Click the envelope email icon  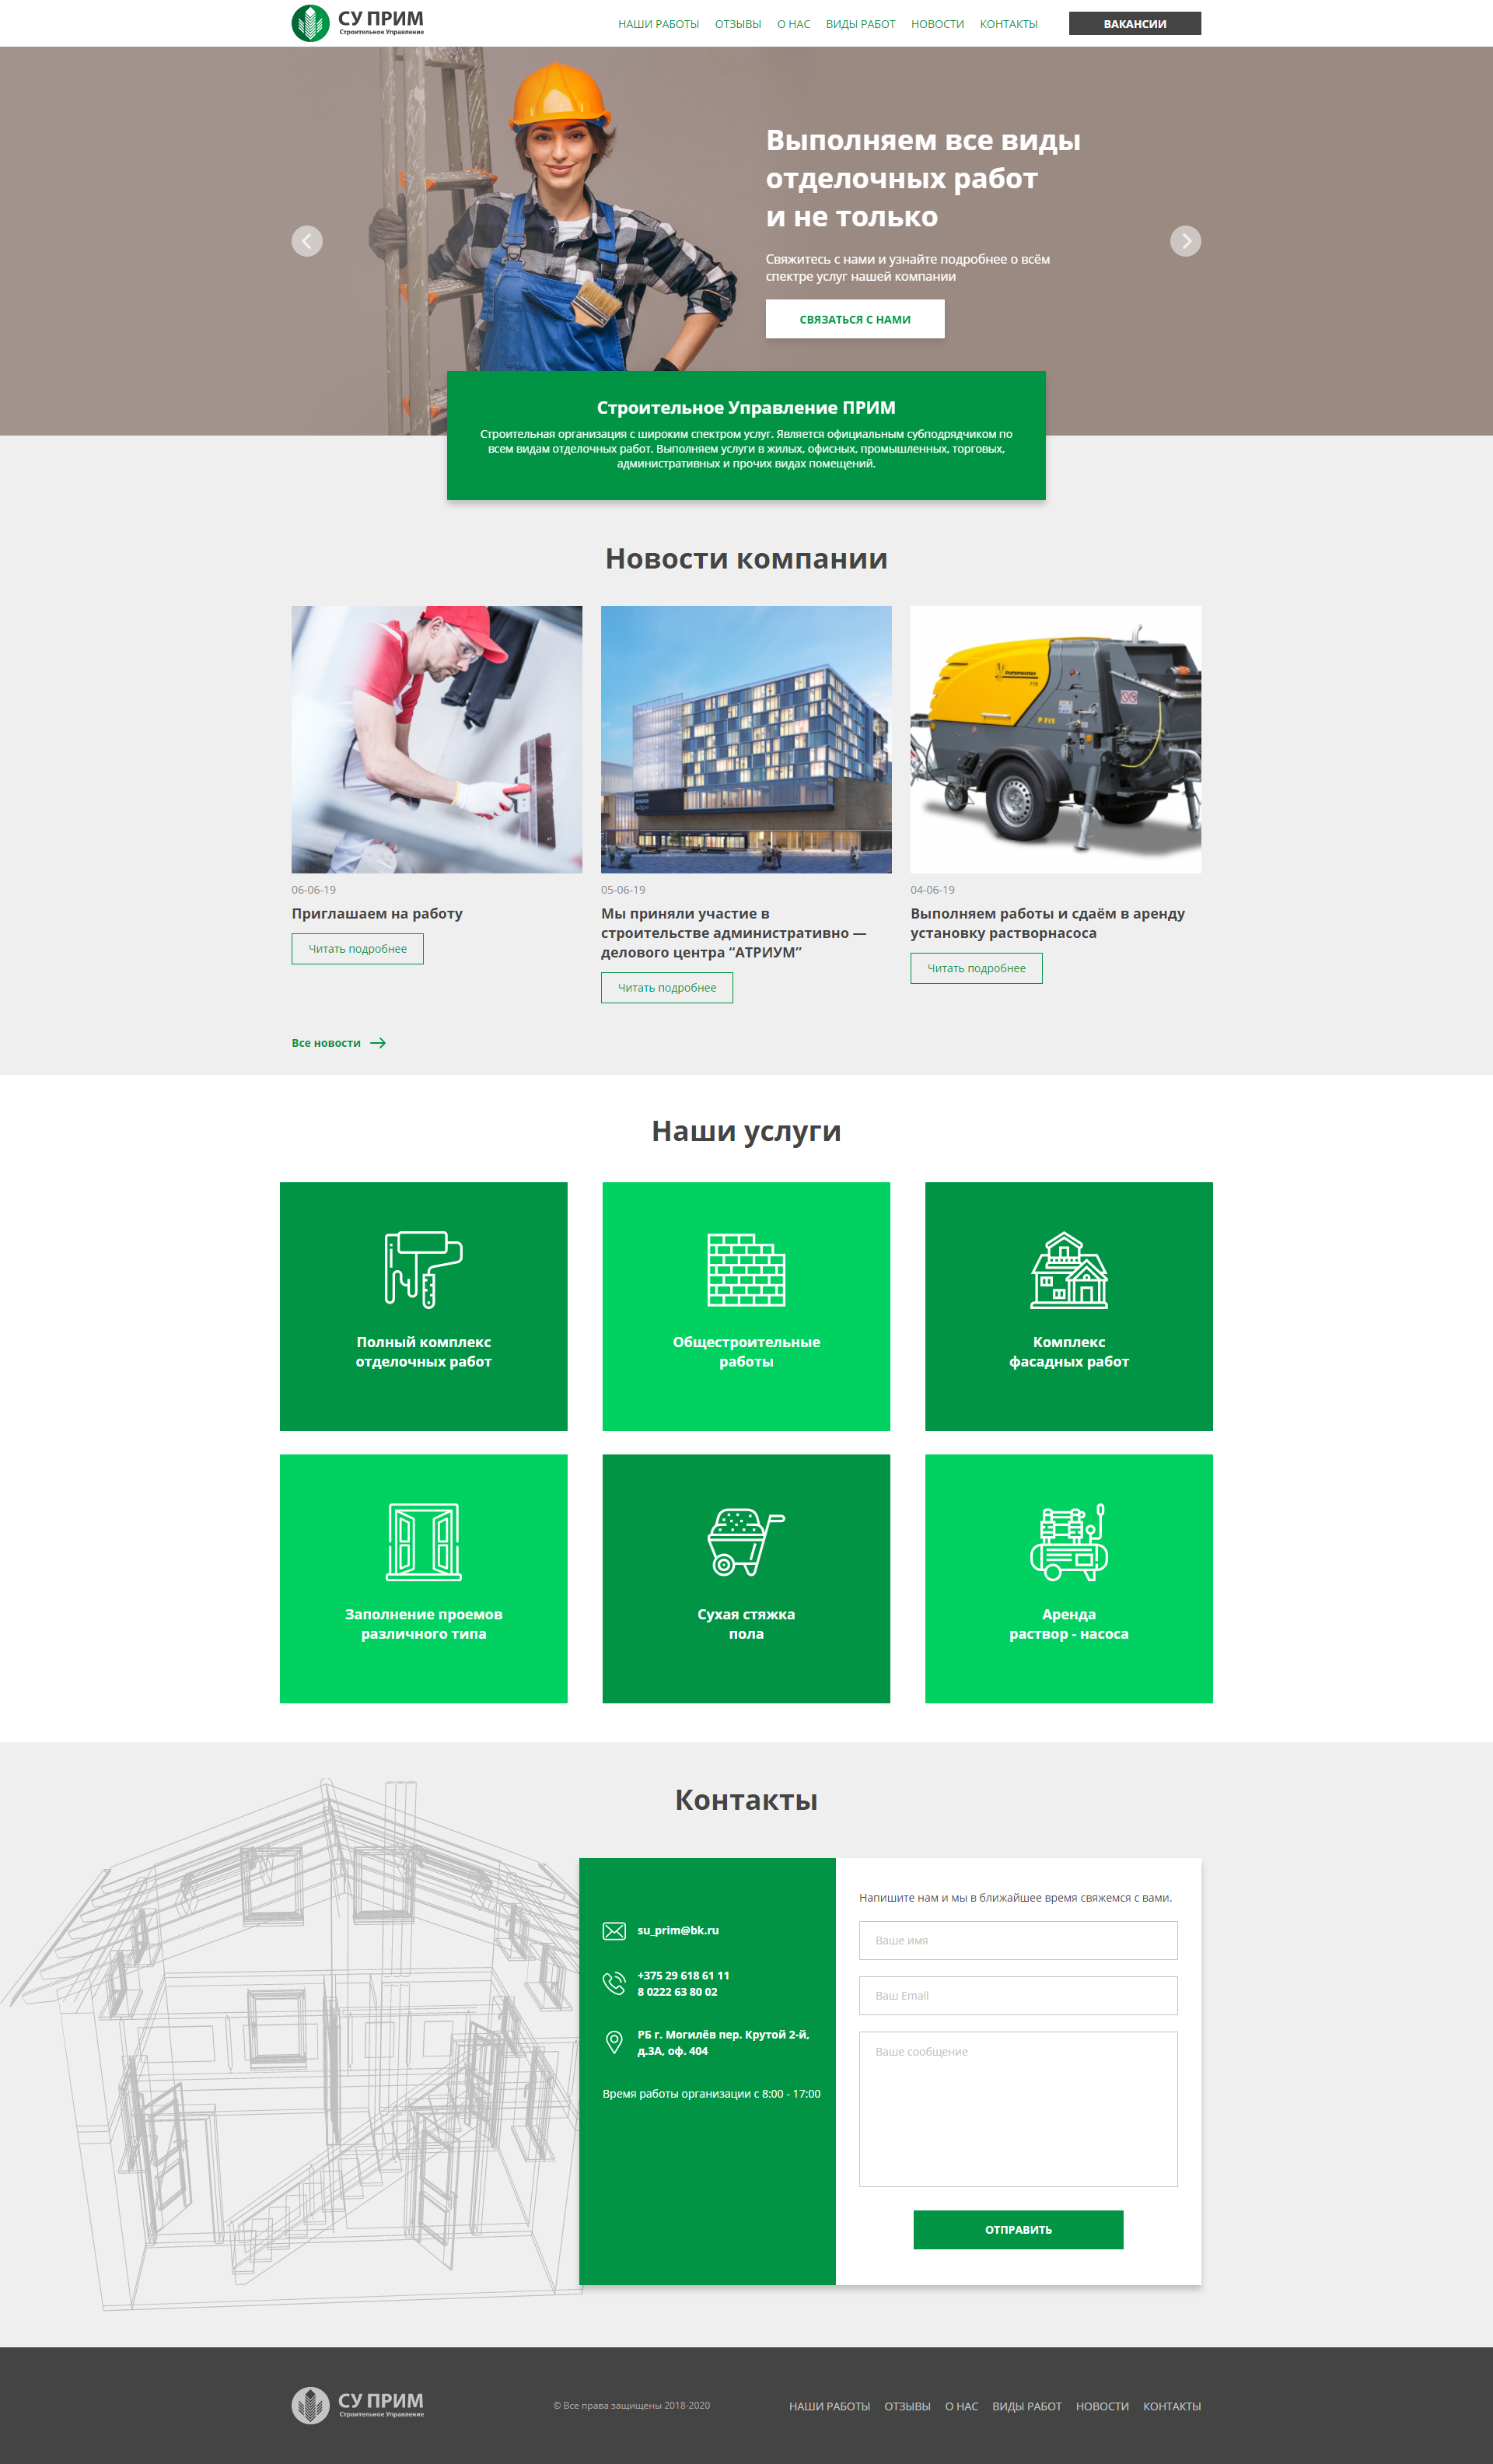coord(614,1931)
